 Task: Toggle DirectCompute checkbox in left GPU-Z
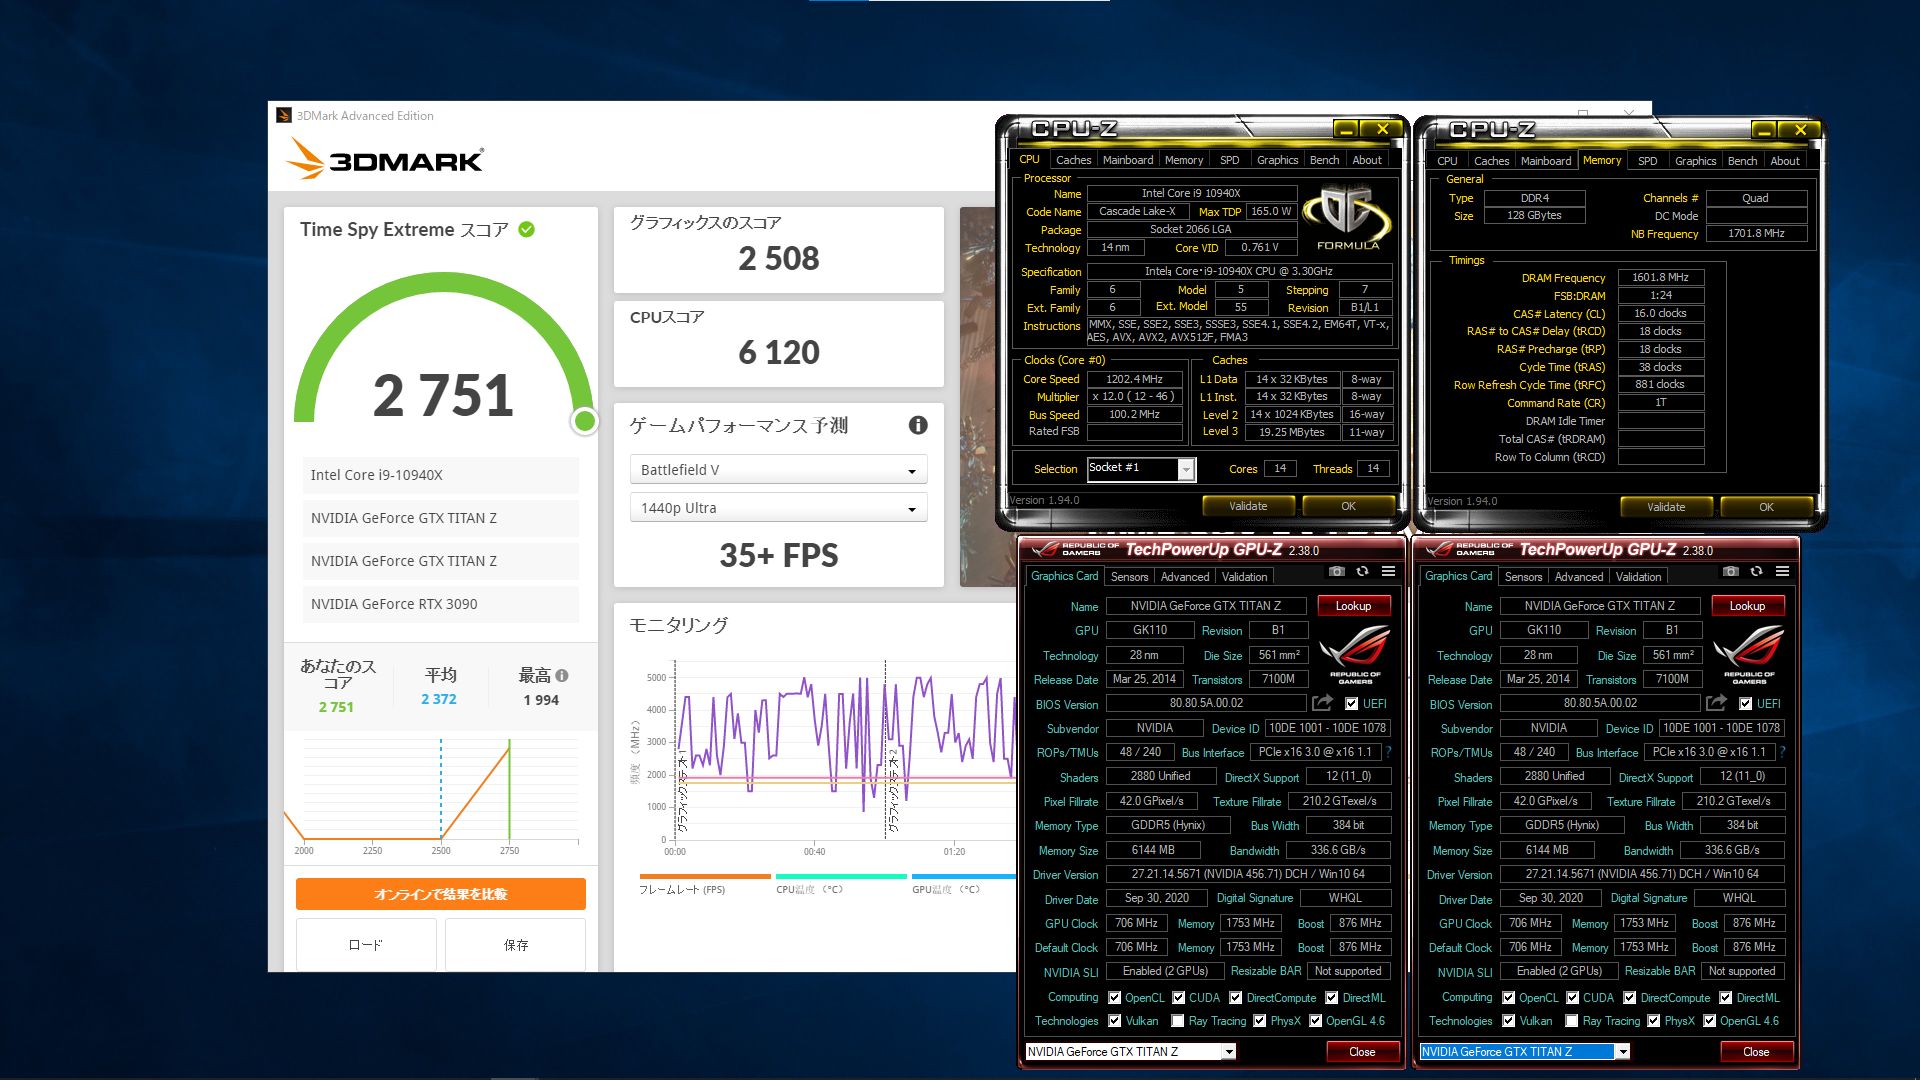1236,998
